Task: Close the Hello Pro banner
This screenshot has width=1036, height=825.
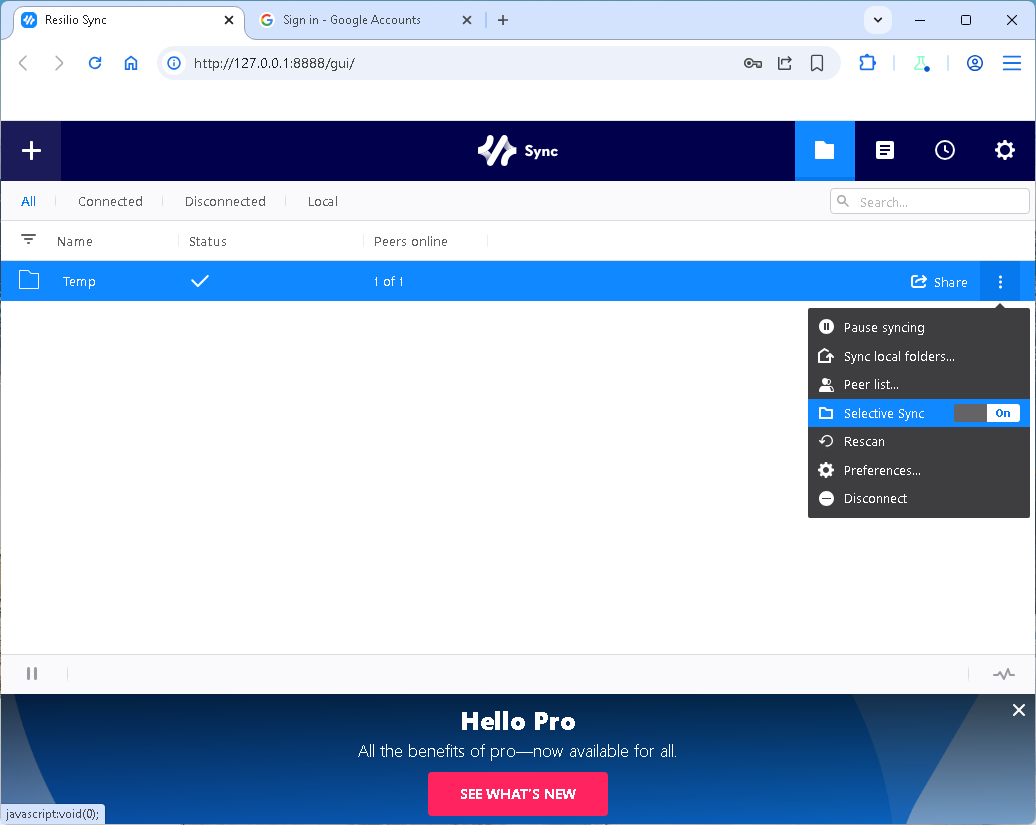Action: point(1018,710)
